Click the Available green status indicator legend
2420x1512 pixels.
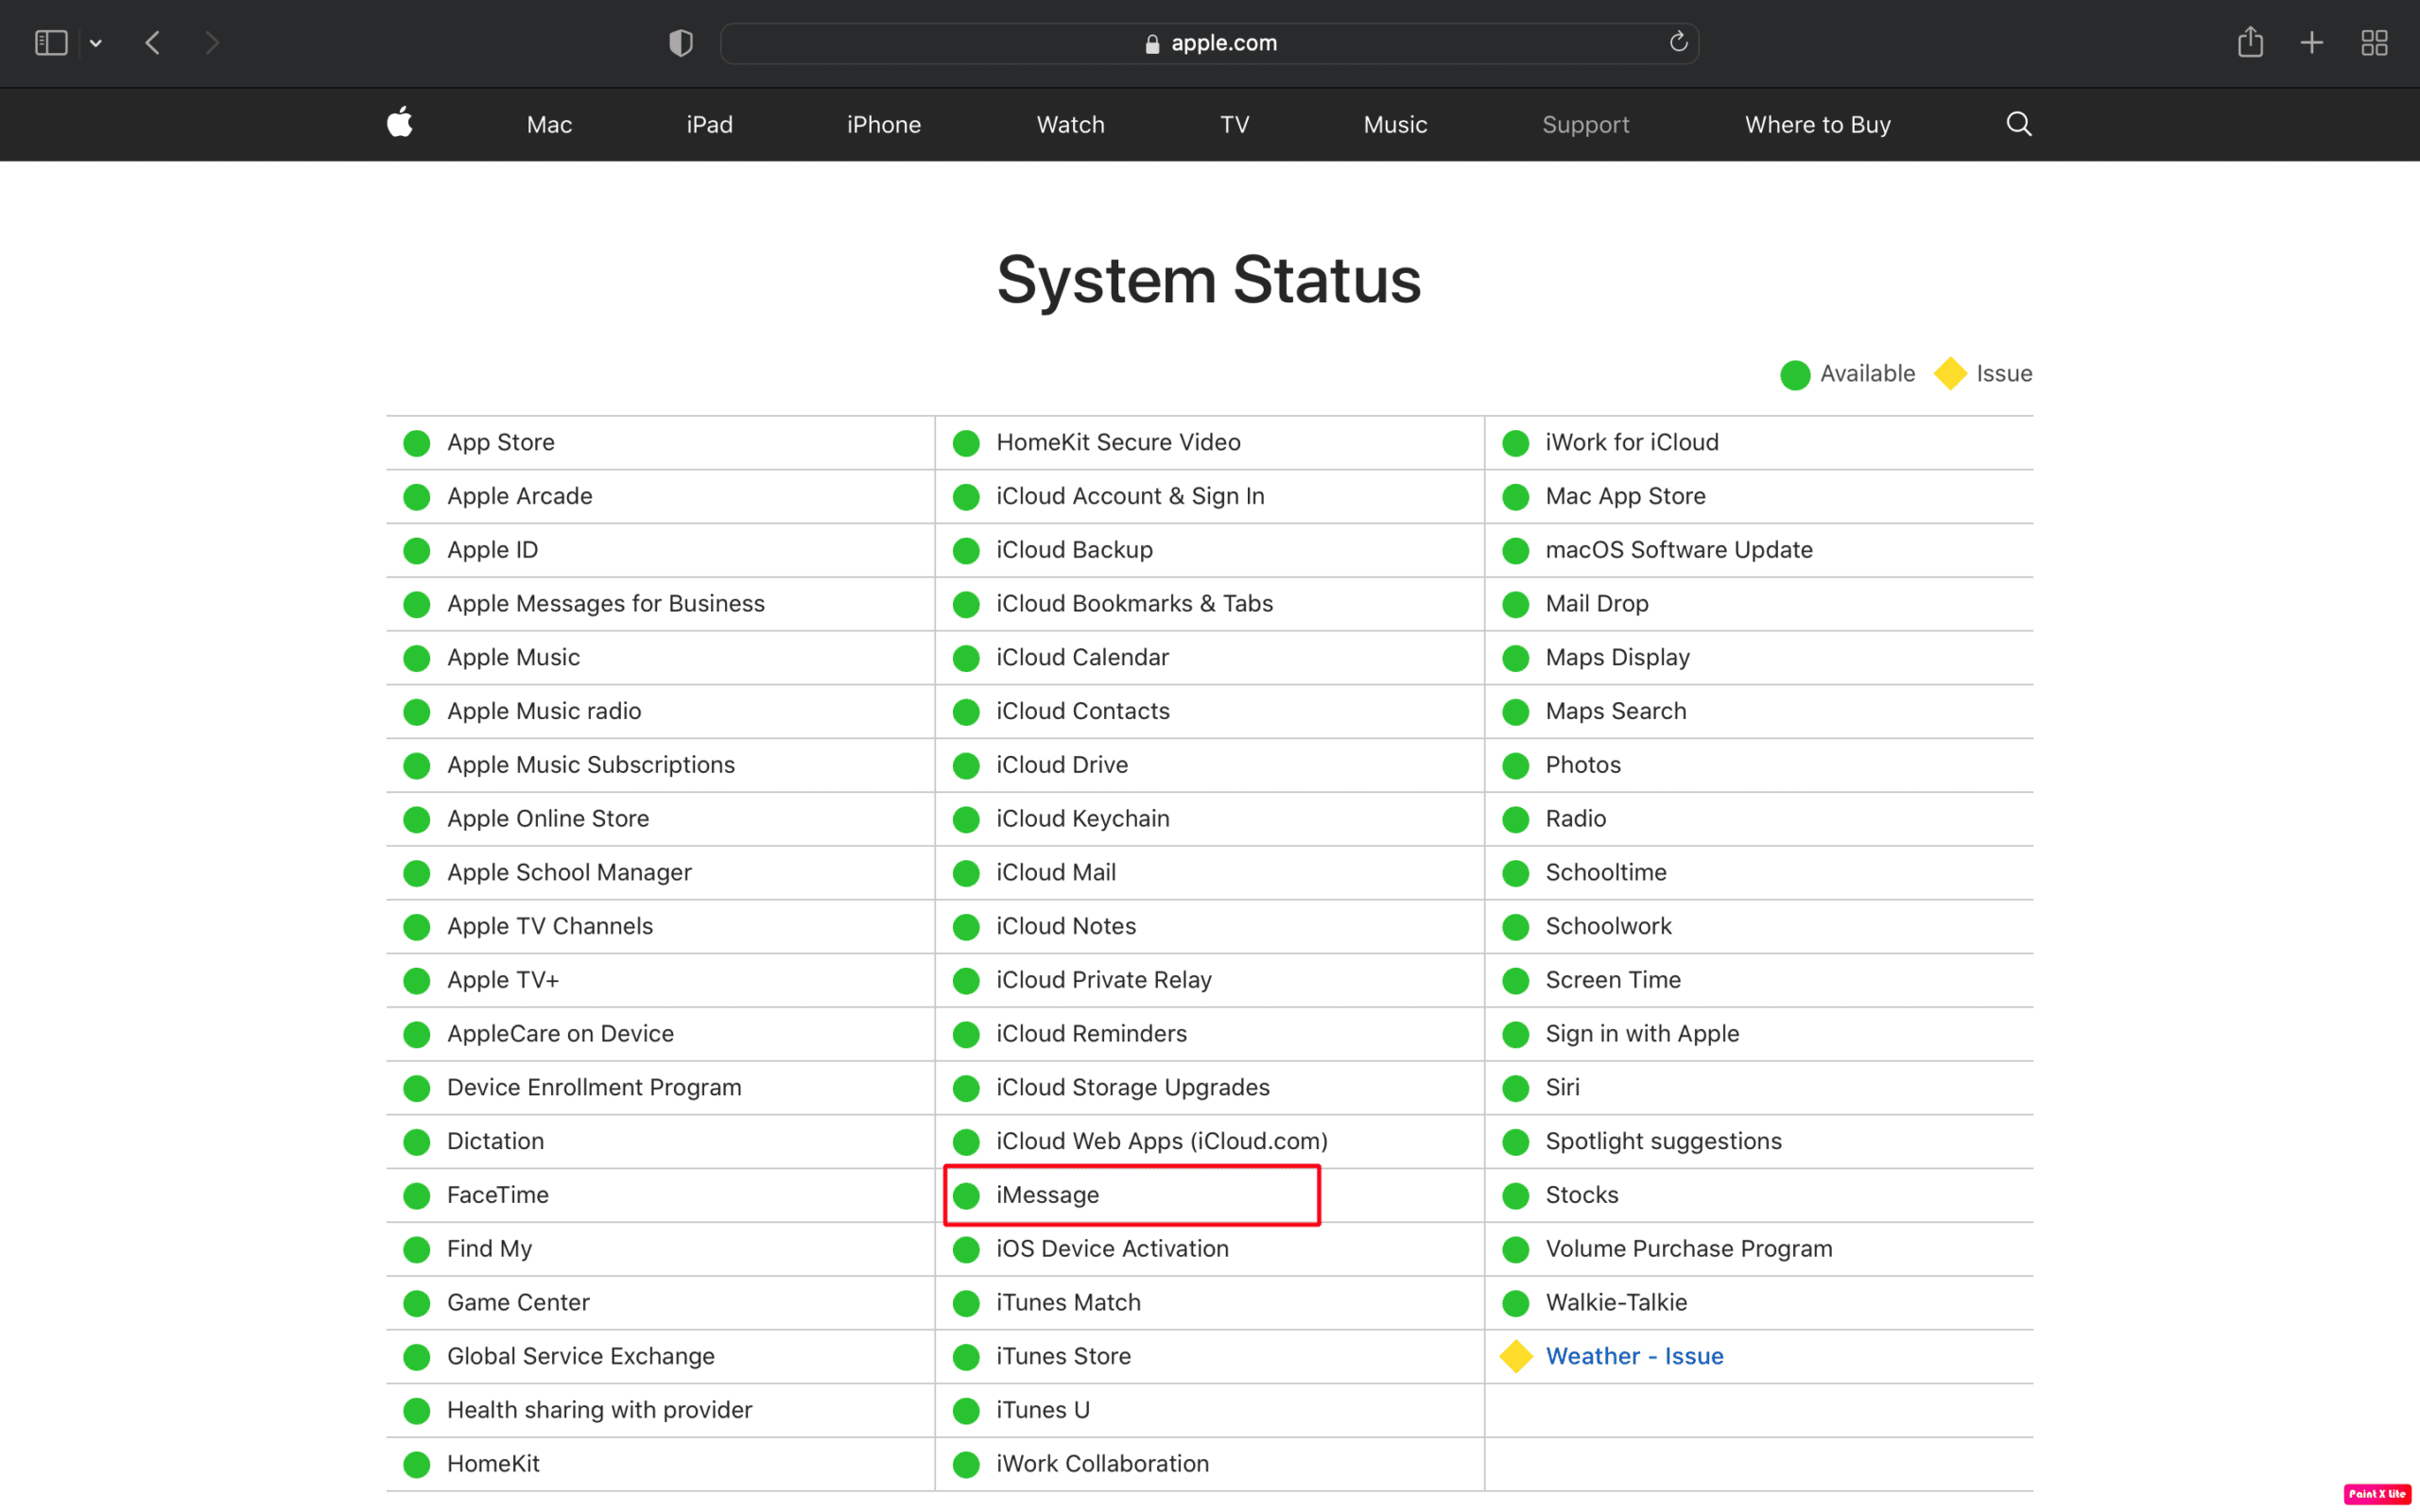[x=1793, y=372]
